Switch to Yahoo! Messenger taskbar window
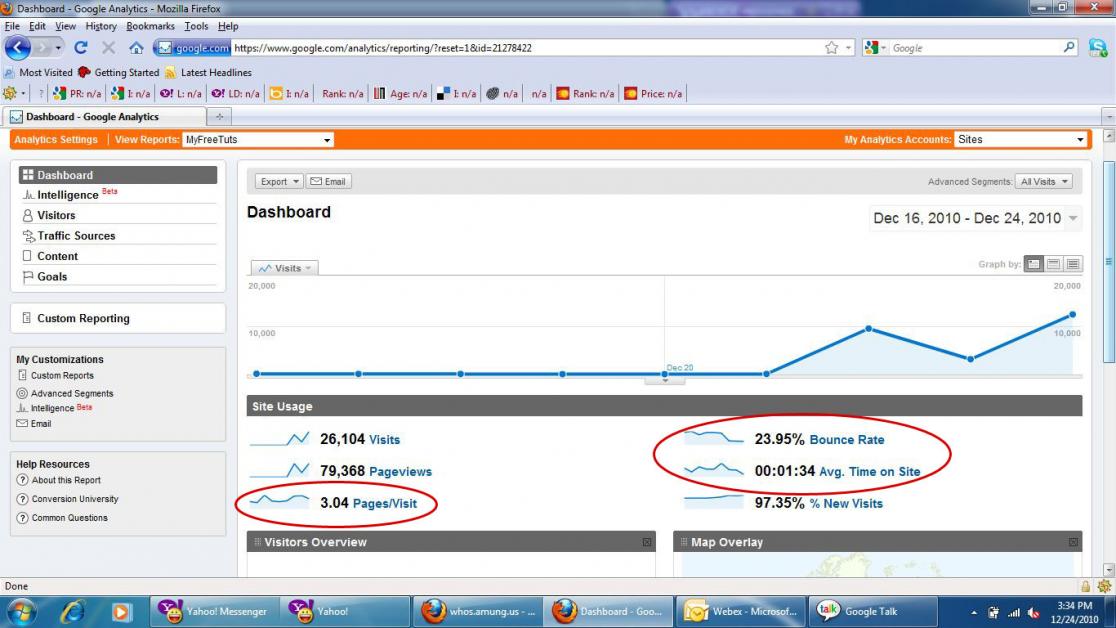This screenshot has height=628, width=1116. 215,612
